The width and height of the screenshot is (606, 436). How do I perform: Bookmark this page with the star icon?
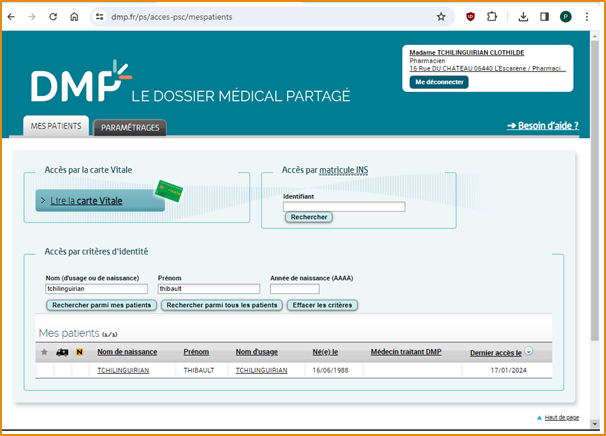(441, 17)
